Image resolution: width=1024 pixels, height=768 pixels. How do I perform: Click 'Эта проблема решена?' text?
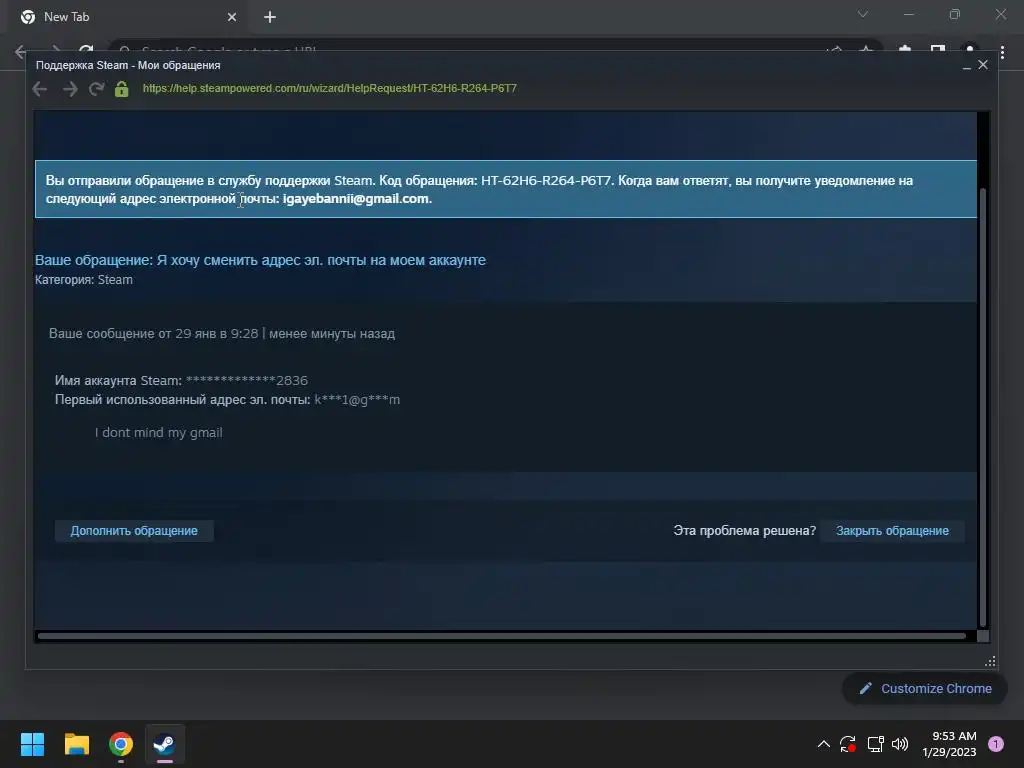coord(744,531)
